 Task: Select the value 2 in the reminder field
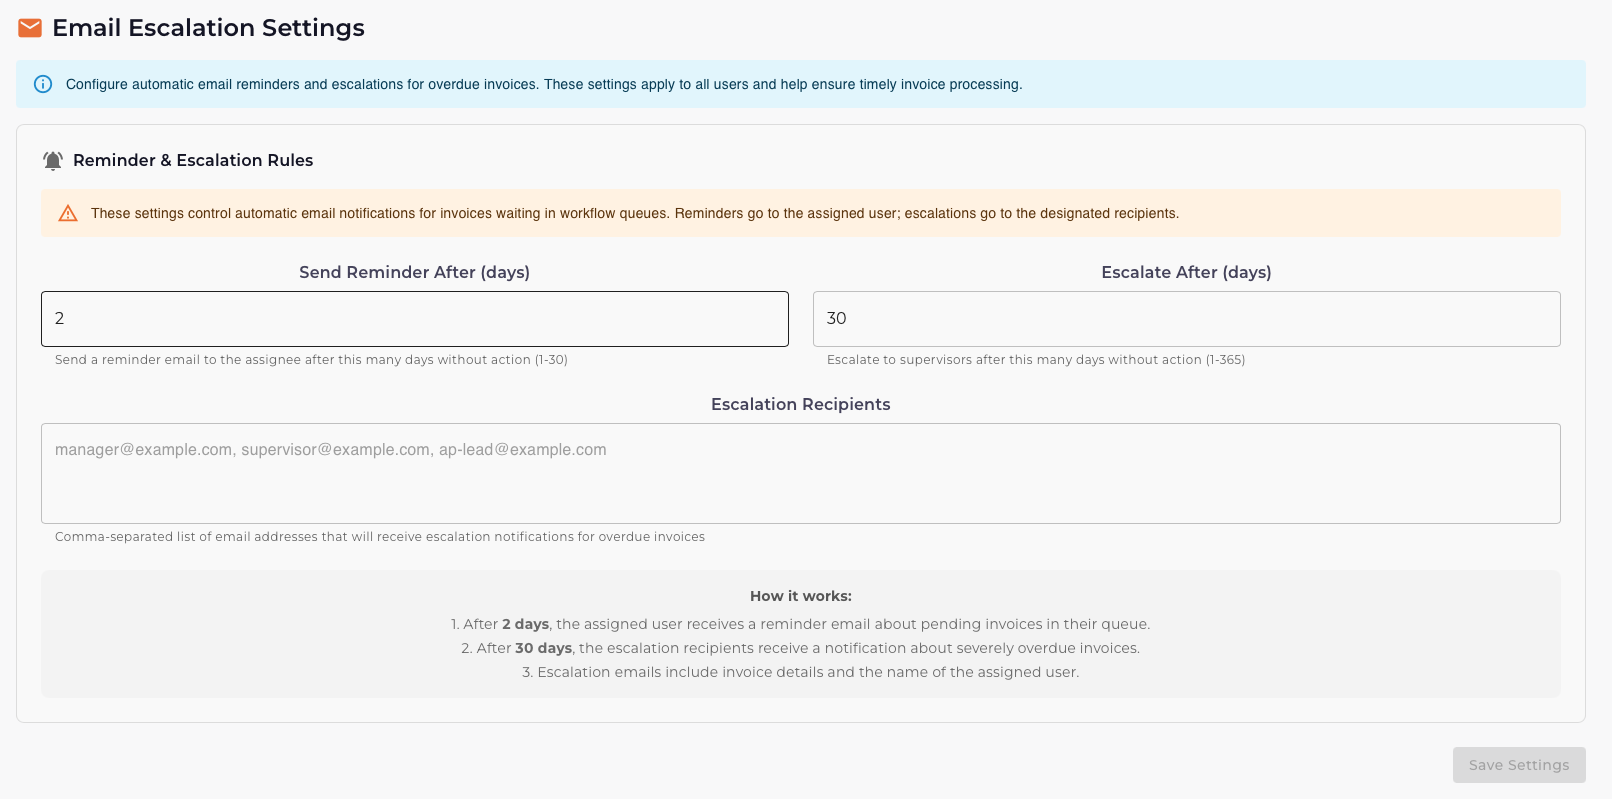(60, 318)
